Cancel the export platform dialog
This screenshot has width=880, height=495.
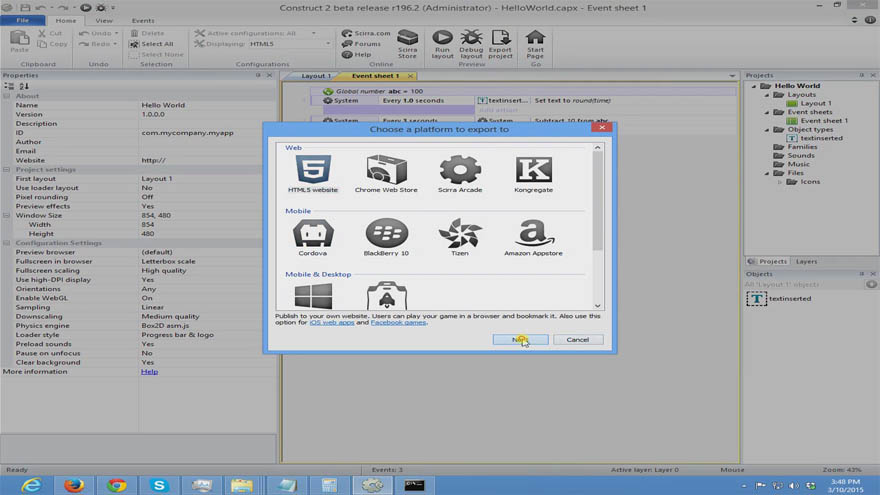[x=578, y=340]
